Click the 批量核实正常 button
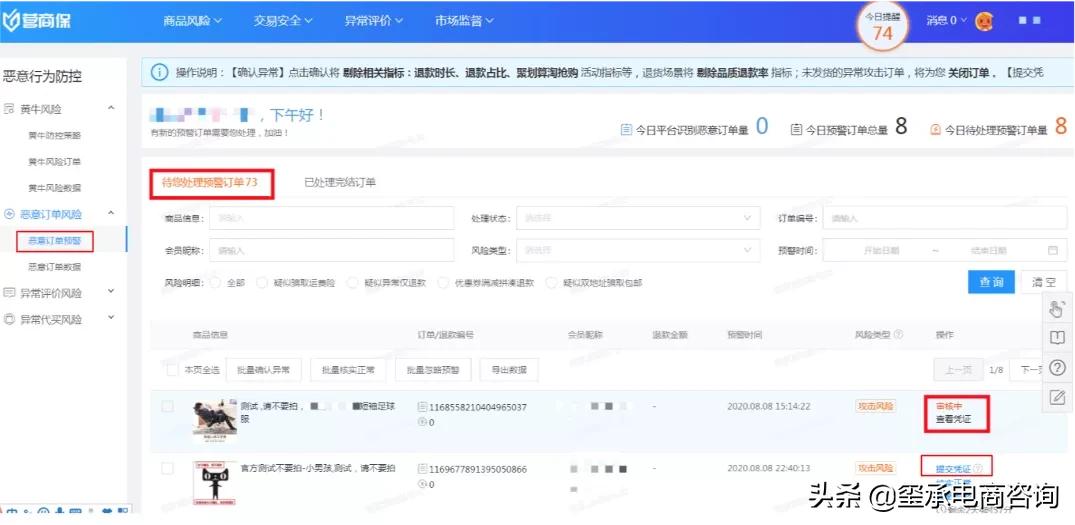Image resolution: width=1075 pixels, height=525 pixels. (x=348, y=369)
